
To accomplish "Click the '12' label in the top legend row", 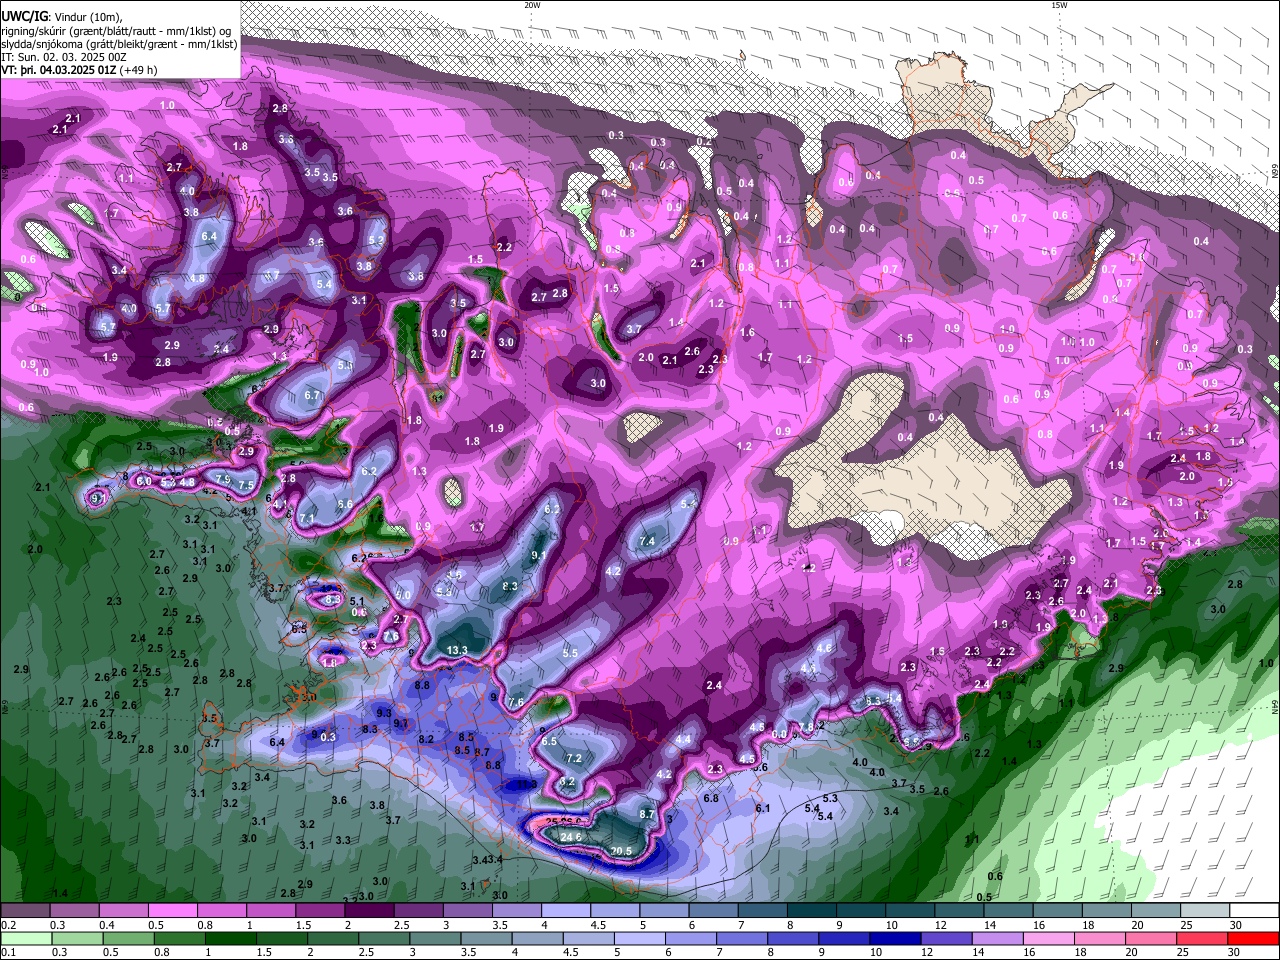I will point(941,925).
